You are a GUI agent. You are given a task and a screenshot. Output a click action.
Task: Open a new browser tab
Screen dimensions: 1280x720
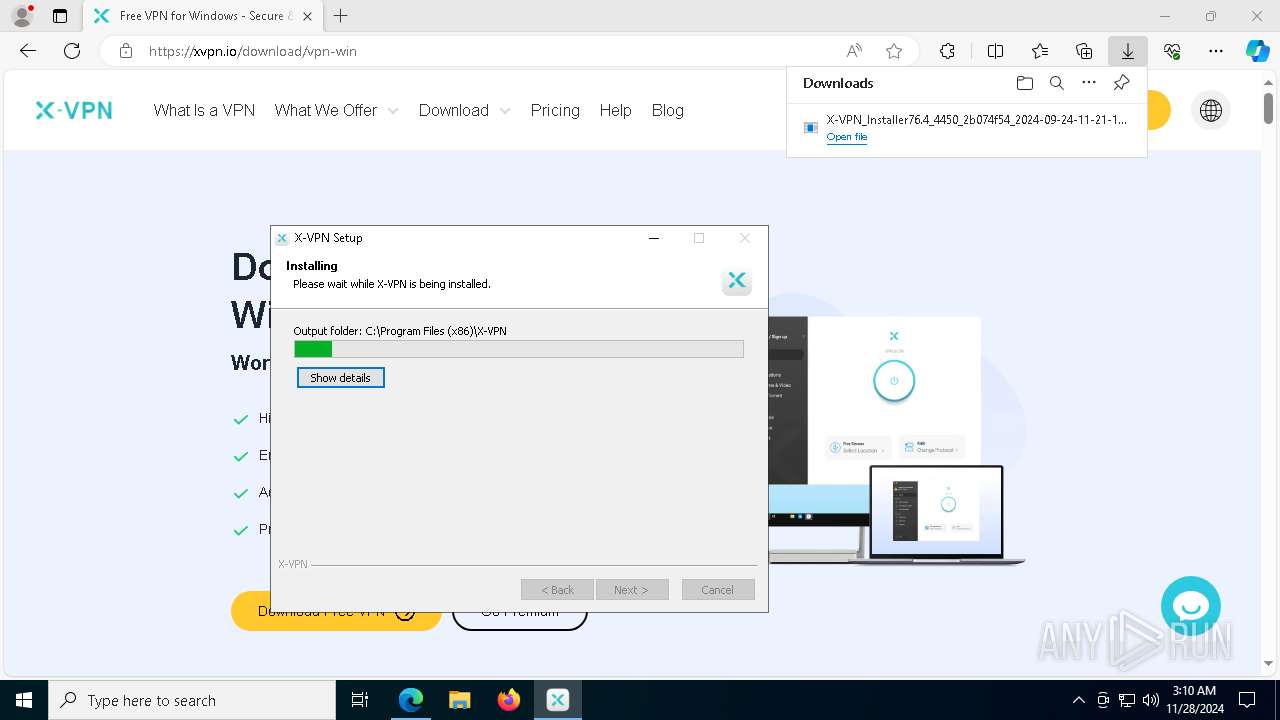point(341,16)
